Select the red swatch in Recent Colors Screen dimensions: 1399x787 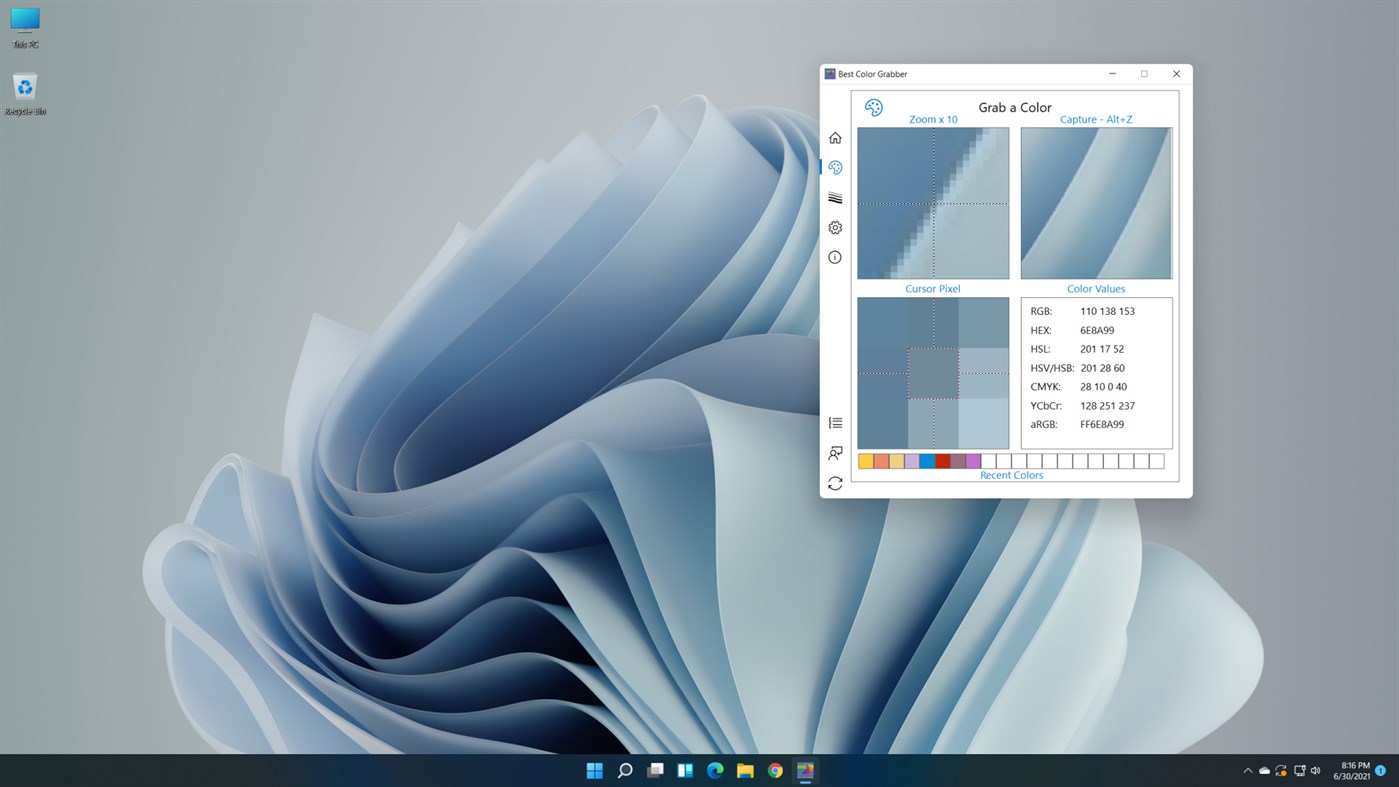pos(943,460)
